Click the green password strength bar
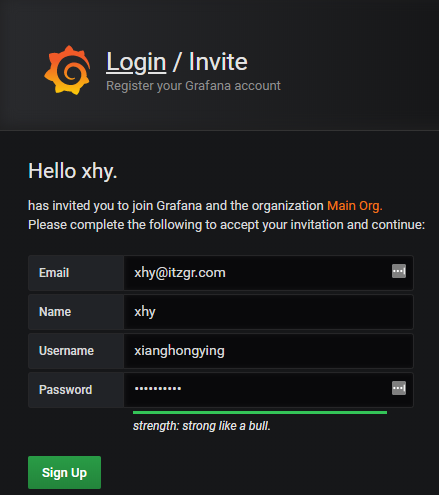Screen dimensions: 439x495 [x=260, y=413]
